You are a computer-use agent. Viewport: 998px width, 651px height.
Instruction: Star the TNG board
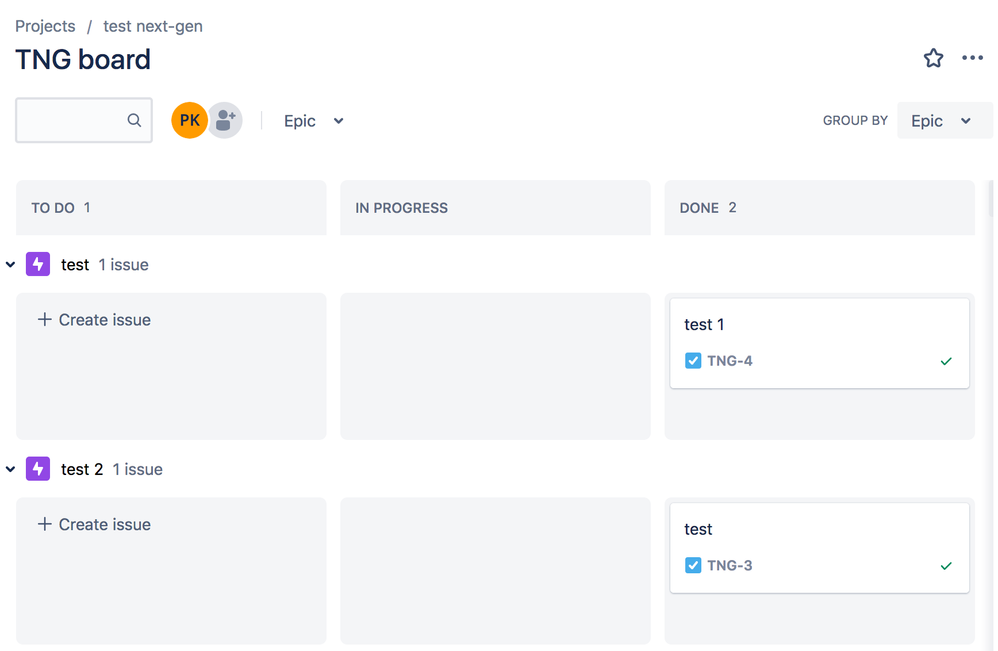coord(933,58)
